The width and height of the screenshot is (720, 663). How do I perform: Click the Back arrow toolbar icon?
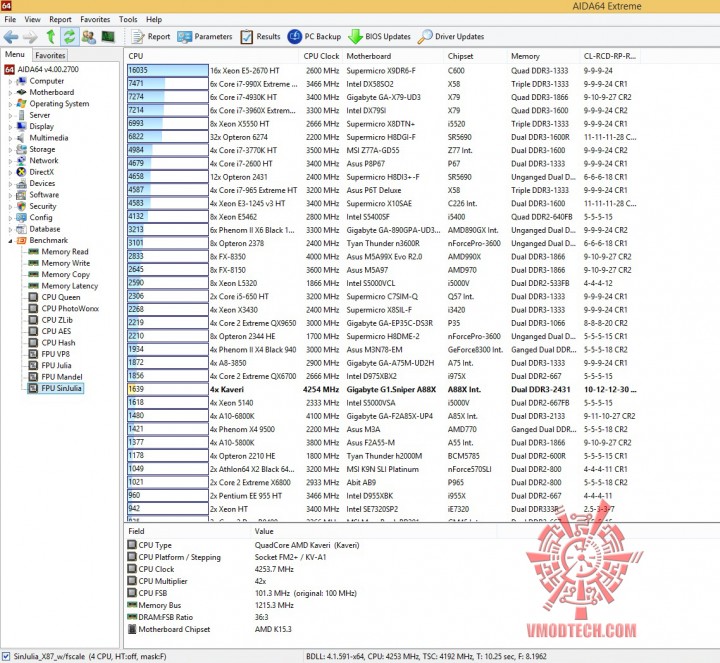click(11, 36)
